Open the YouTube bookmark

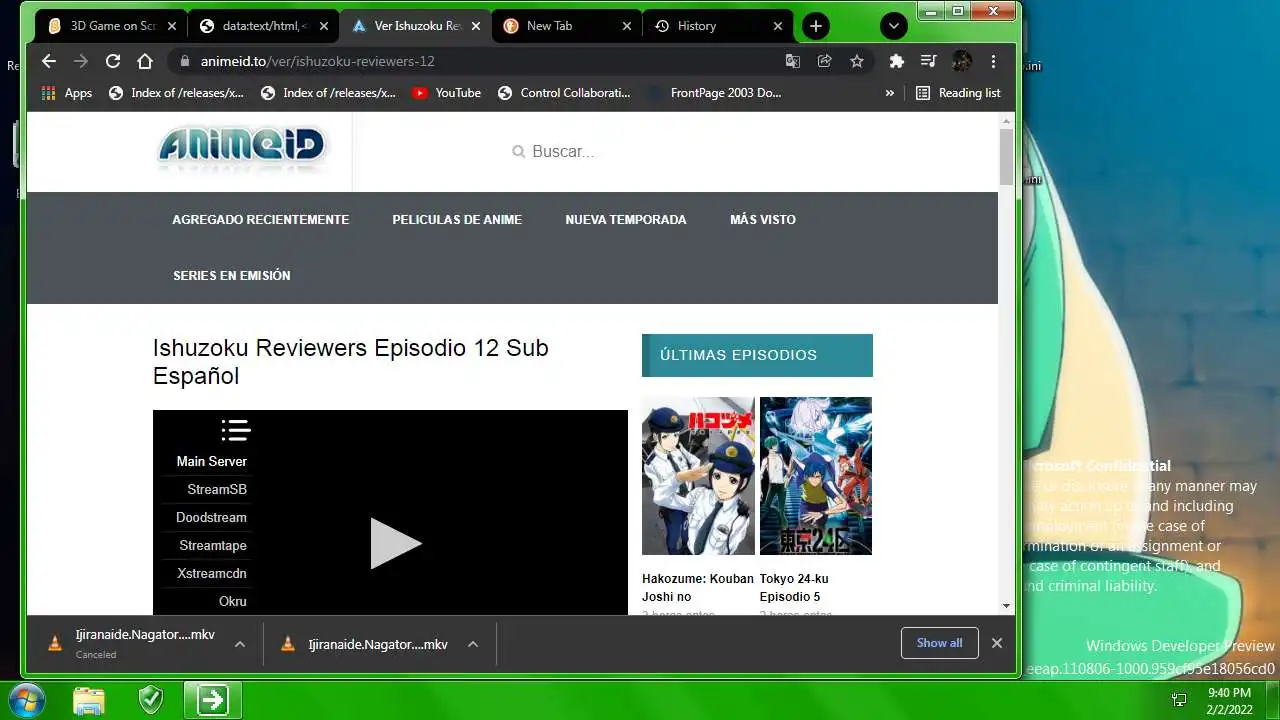(x=447, y=93)
